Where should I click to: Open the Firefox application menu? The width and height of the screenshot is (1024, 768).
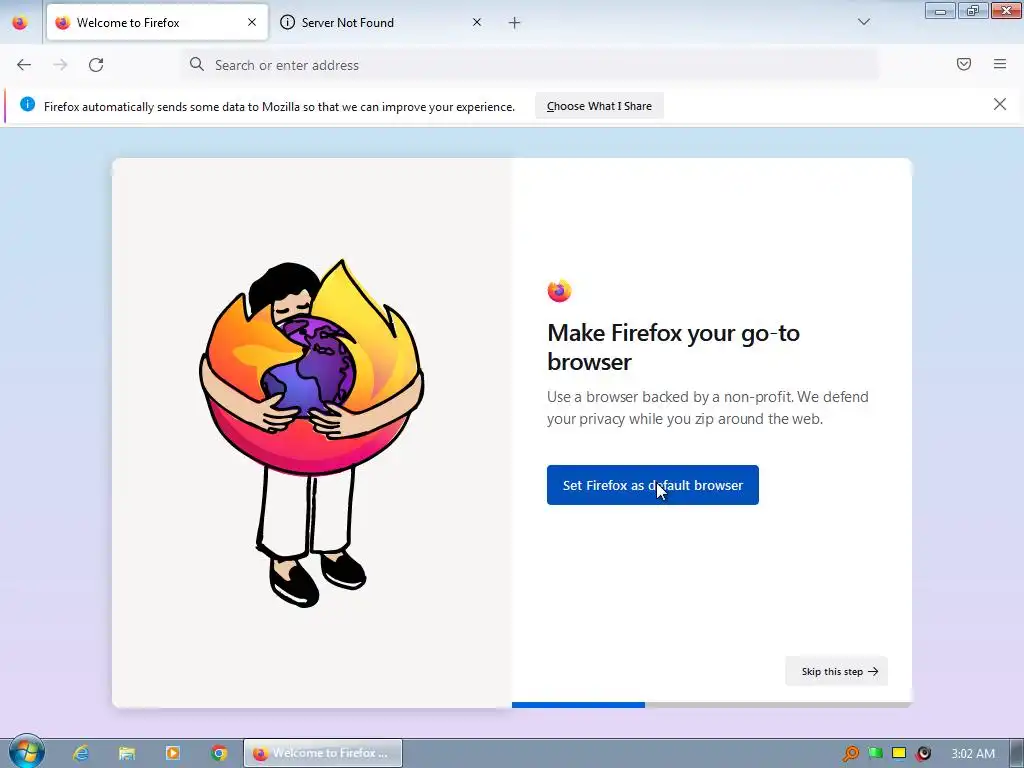click(x=1000, y=64)
